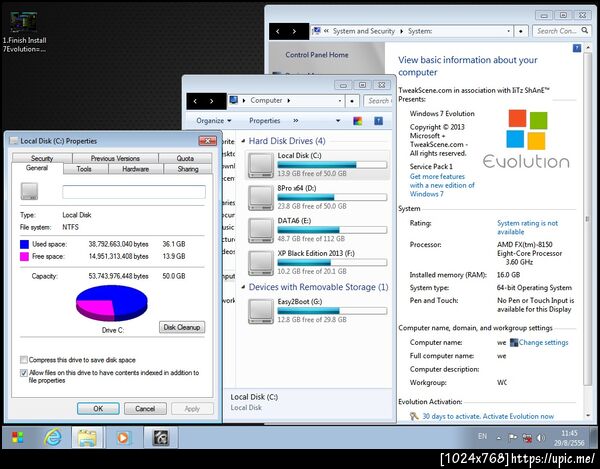Click the Back arrow in System window
This screenshot has width=600, height=469.
tap(278, 31)
